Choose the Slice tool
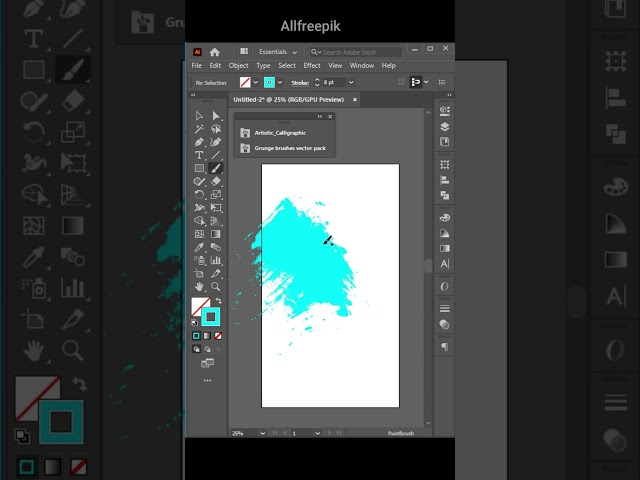The image size is (640, 480). click(x=216, y=273)
